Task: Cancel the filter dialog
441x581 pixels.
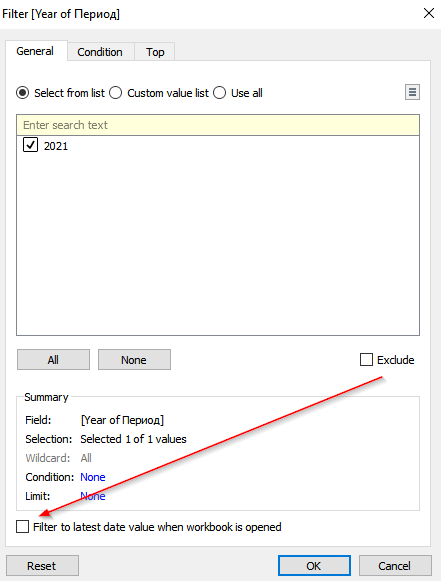Action: [x=395, y=565]
